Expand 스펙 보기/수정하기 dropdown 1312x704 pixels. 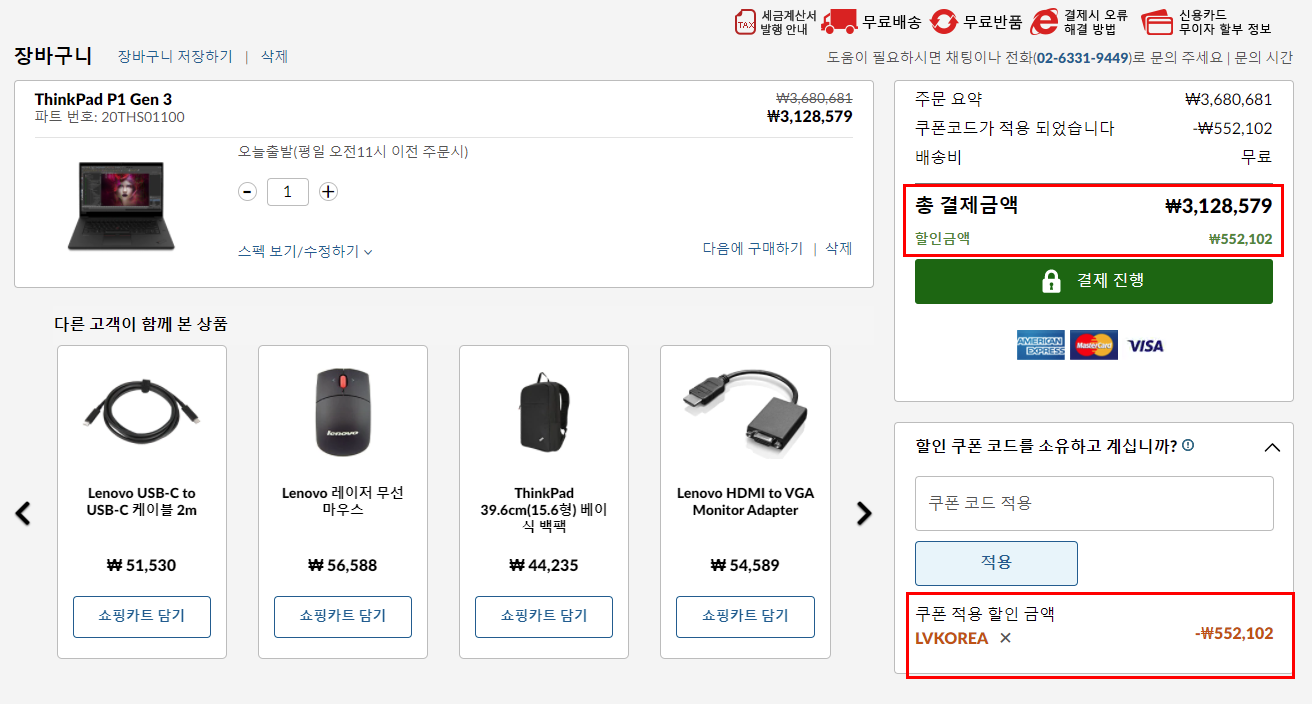[x=305, y=251]
